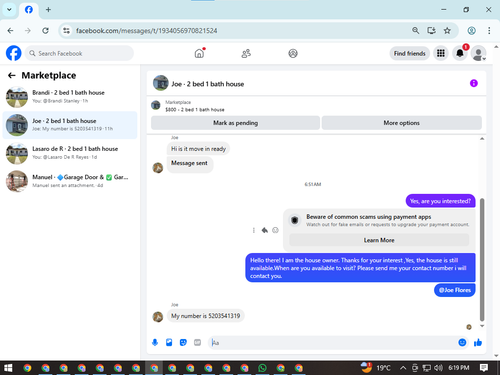Click the install app icon in address bar

[431, 31]
